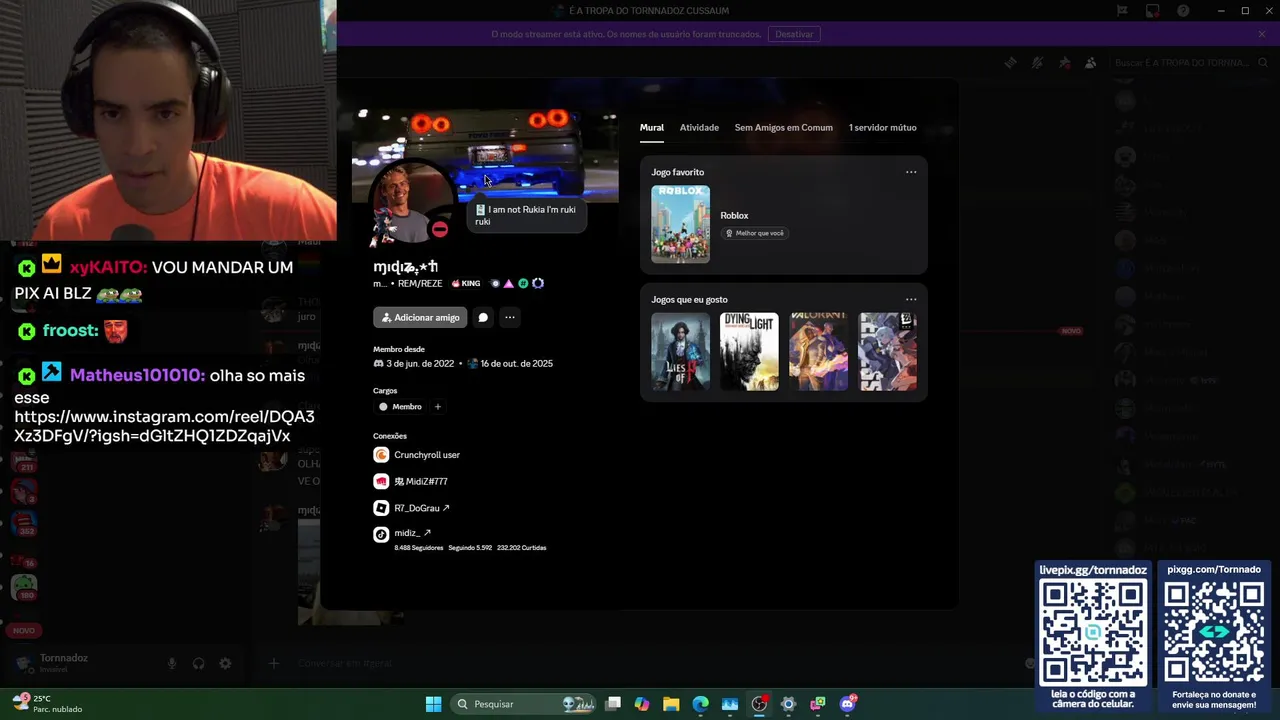
Task: Open the Jogo favorito options menu
Action: pyautogui.click(x=911, y=172)
